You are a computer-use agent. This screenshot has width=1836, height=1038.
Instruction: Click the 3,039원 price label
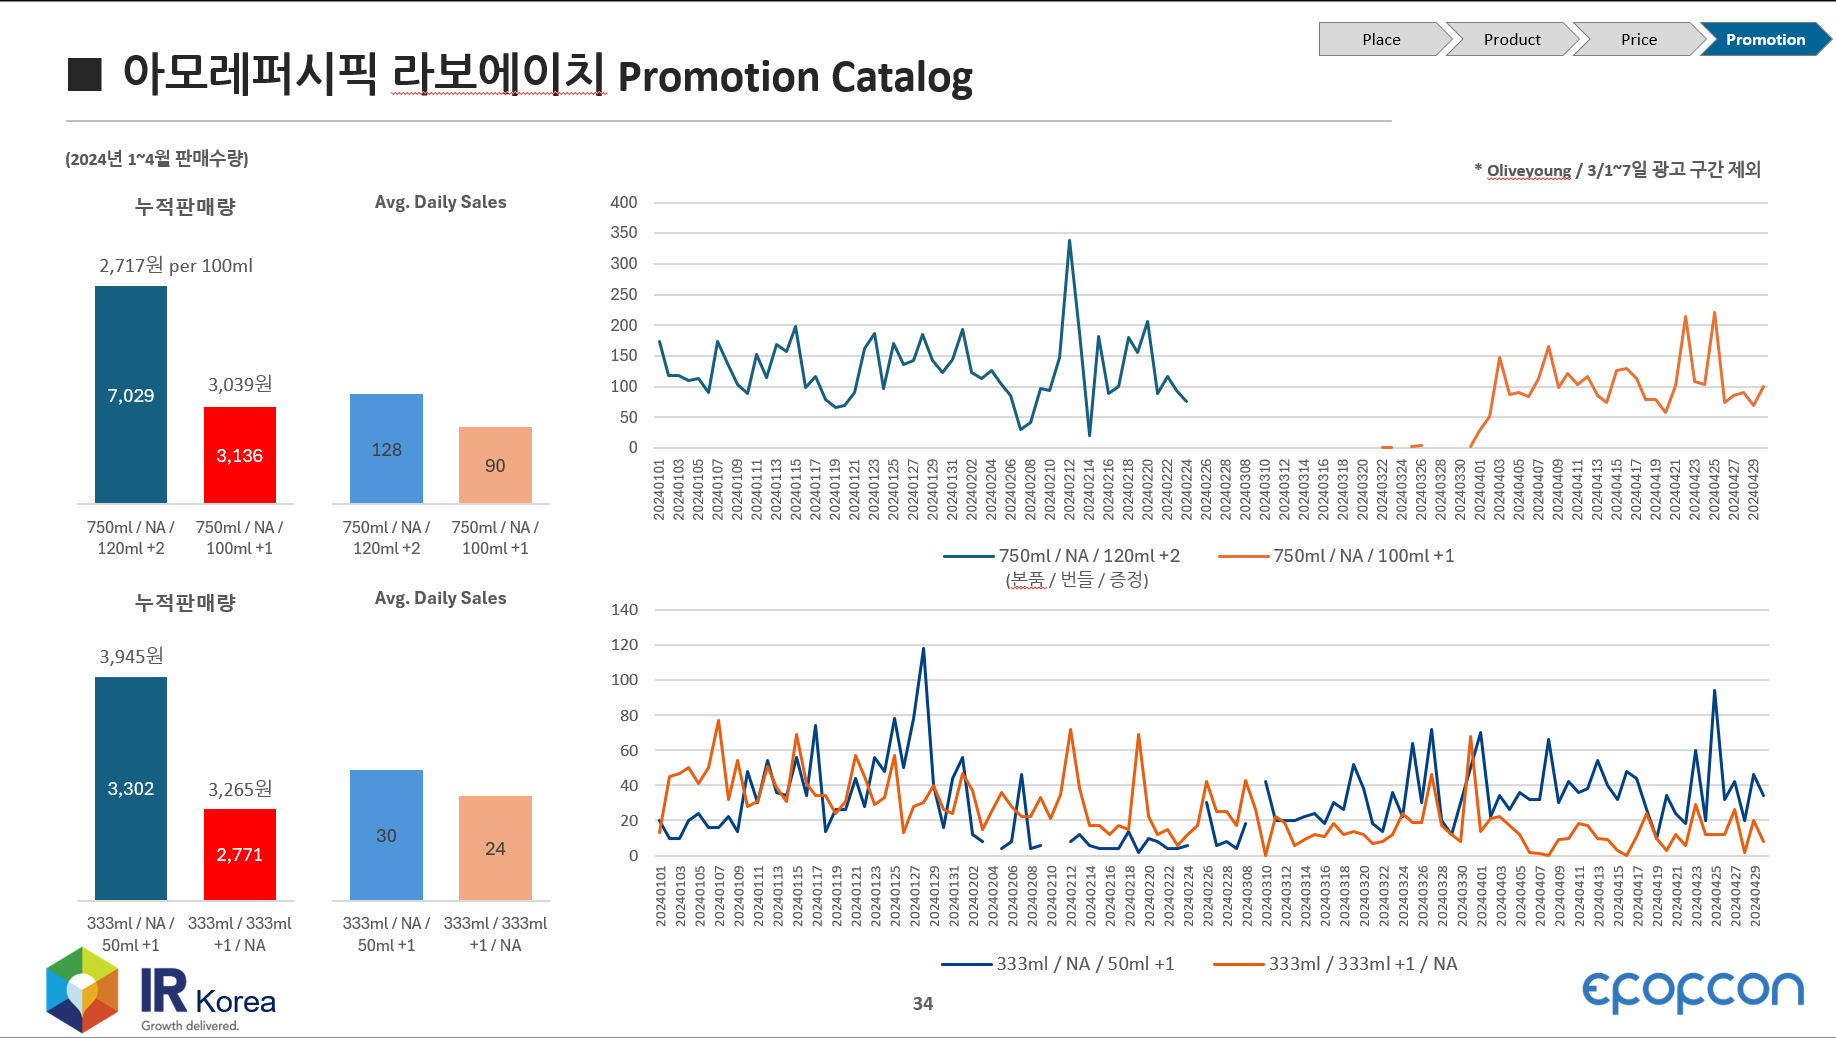240,384
